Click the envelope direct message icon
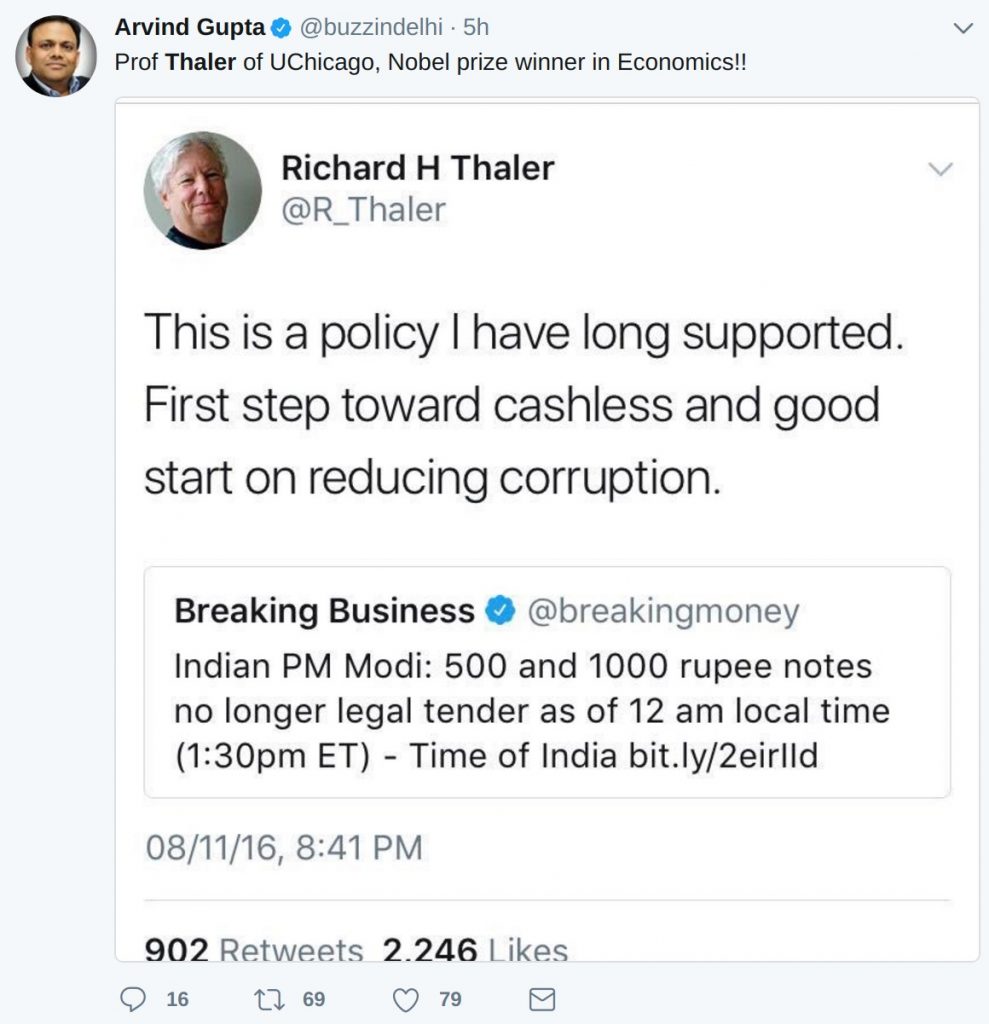Screen dimensions: 989x1024 541,998
